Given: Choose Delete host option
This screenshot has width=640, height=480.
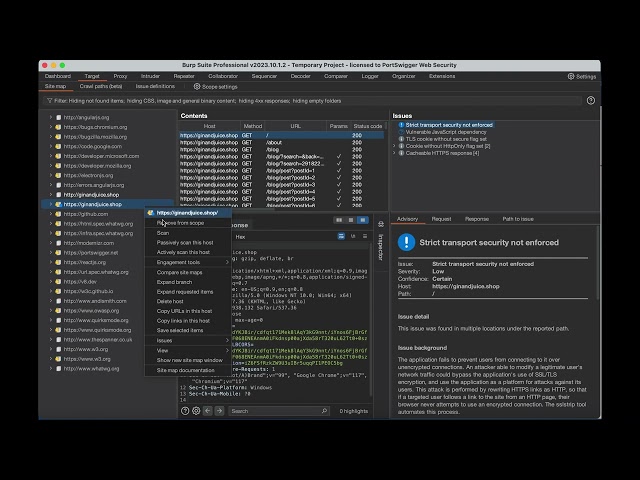Looking at the screenshot, I should tap(188, 301).
